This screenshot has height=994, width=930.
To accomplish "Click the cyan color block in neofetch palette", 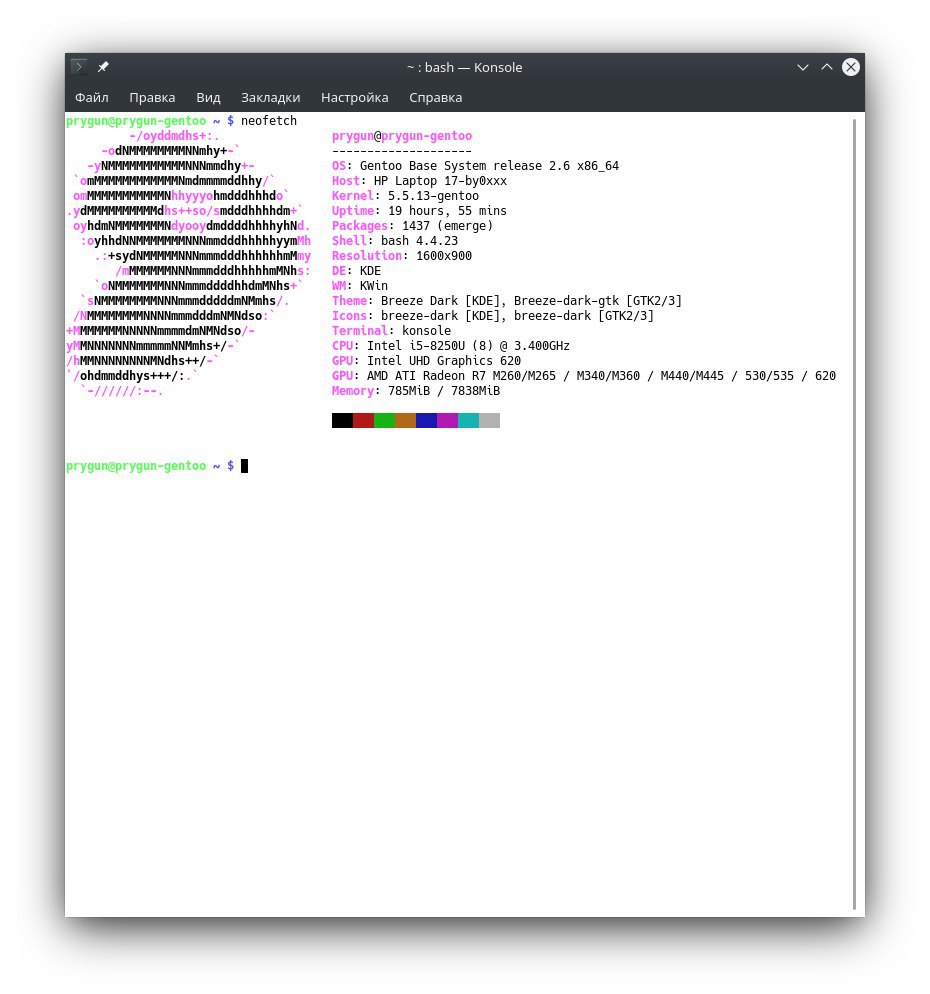I will tap(468, 420).
